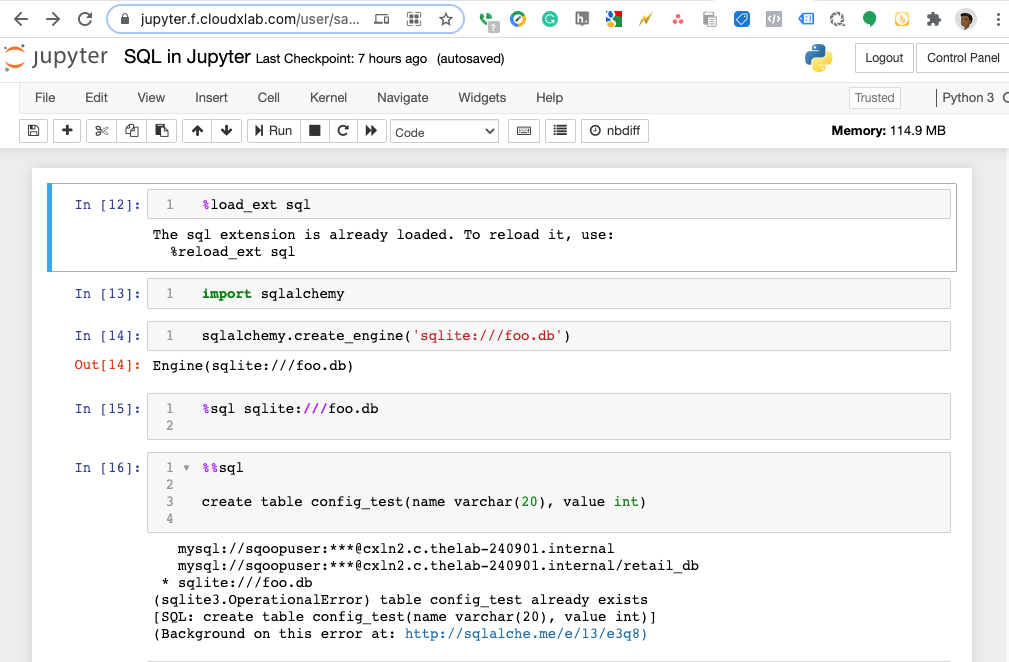Copy selected cells
Viewport: 1009px width, 662px height.
tap(131, 131)
